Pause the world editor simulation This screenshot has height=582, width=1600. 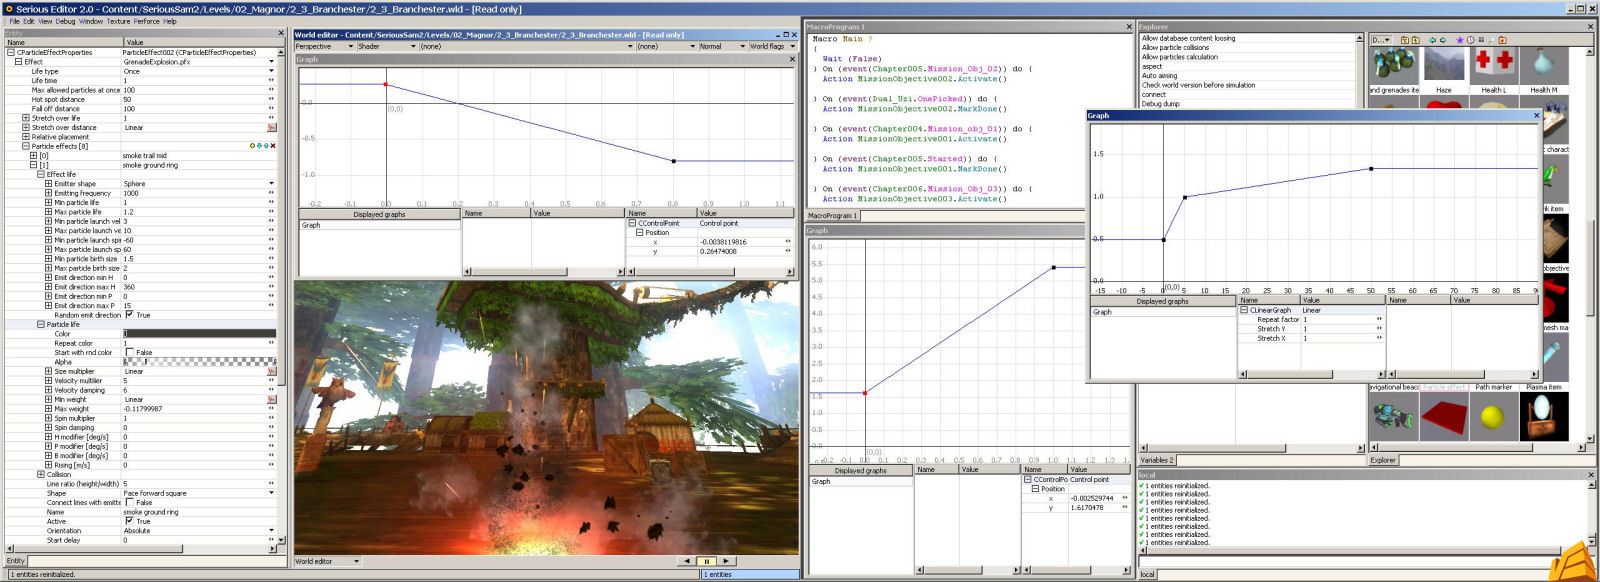[x=706, y=561]
